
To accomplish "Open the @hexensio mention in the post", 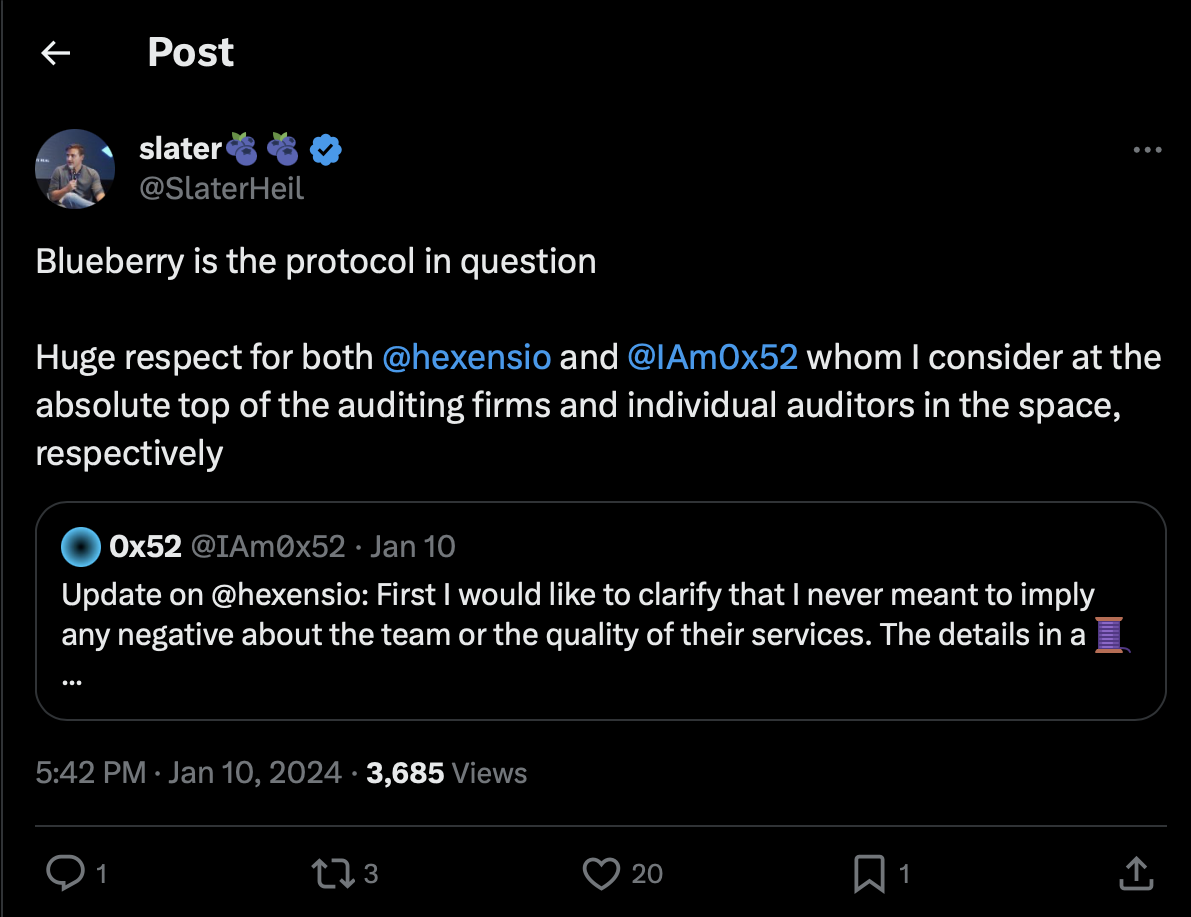I will point(466,357).
